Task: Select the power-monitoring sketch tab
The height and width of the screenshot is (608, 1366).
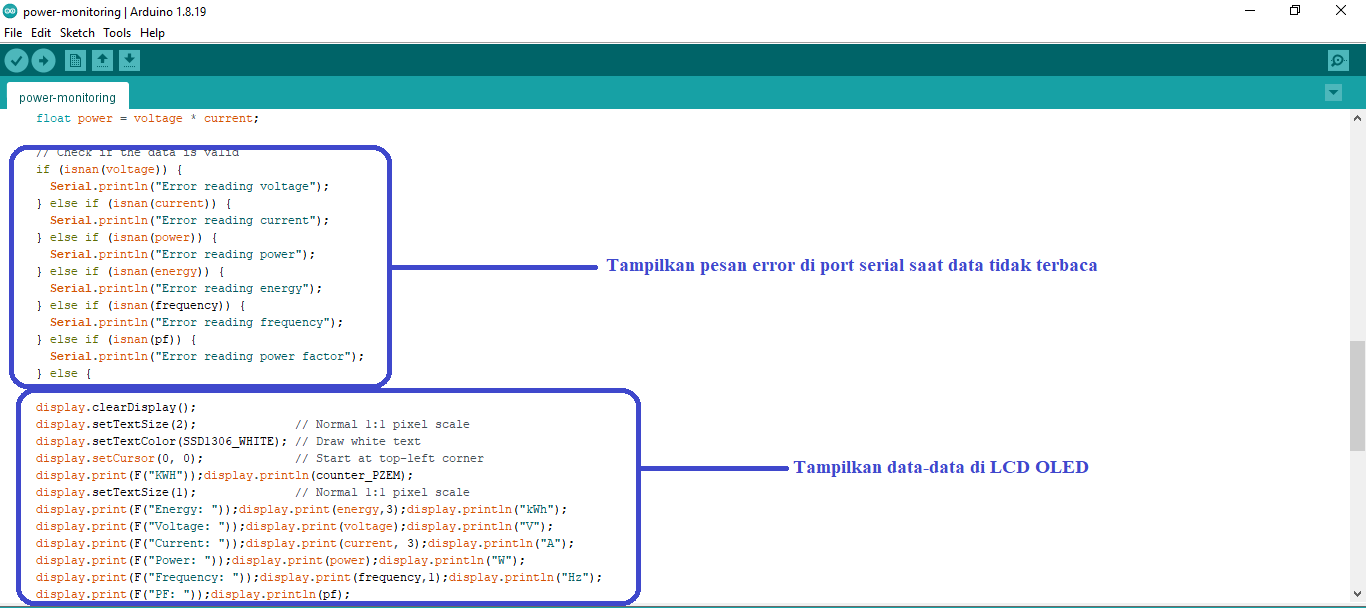Action: (x=67, y=97)
